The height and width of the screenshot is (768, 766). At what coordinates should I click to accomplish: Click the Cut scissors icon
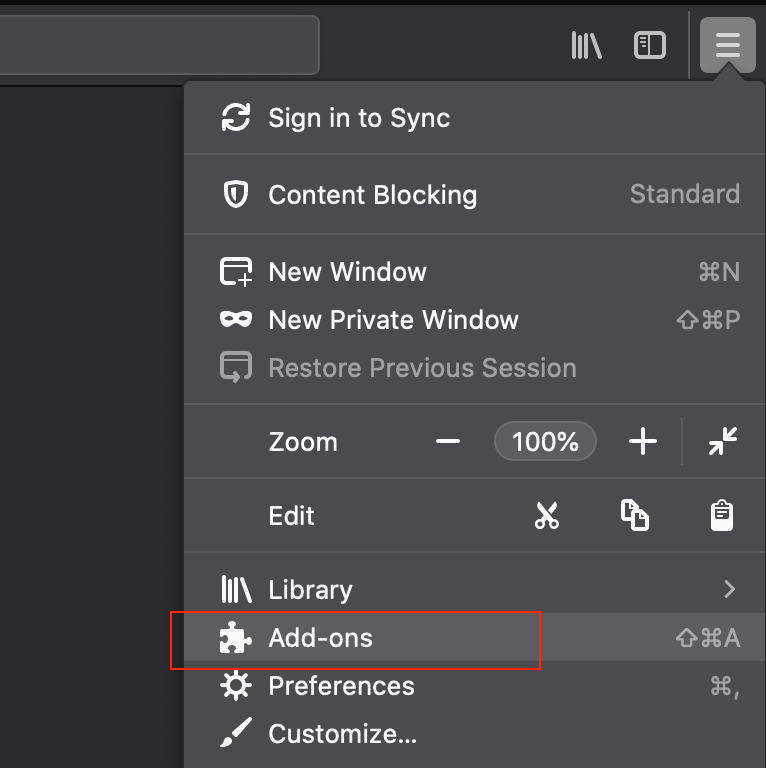[x=547, y=516]
